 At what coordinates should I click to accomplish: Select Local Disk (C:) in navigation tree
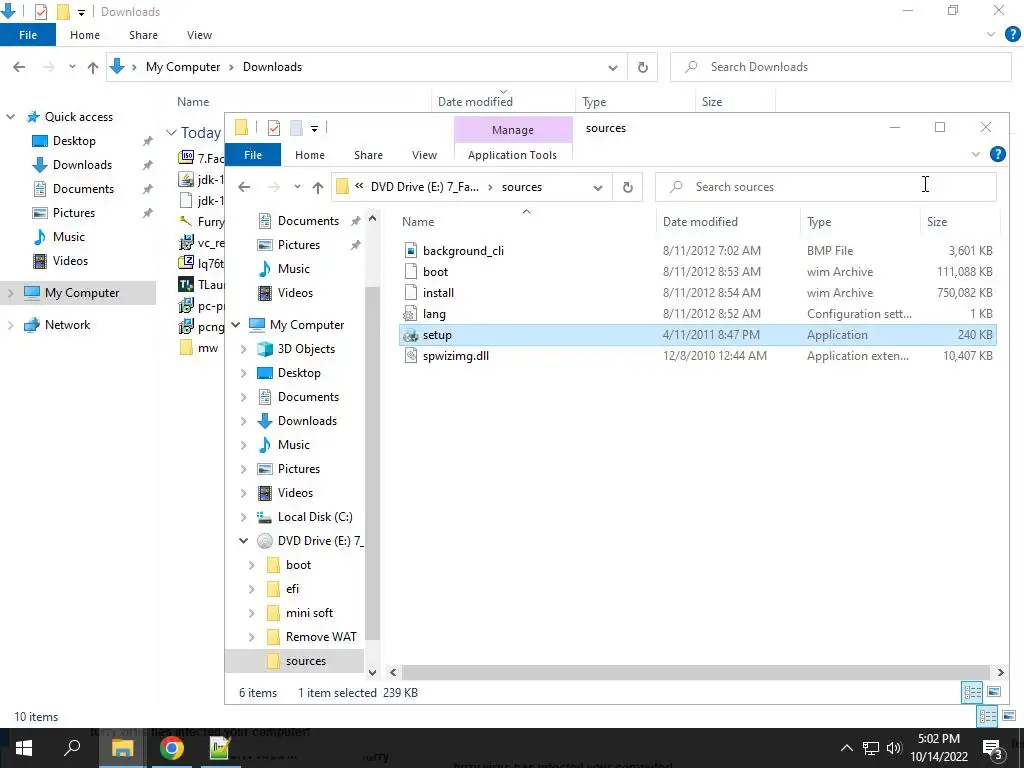(x=315, y=517)
